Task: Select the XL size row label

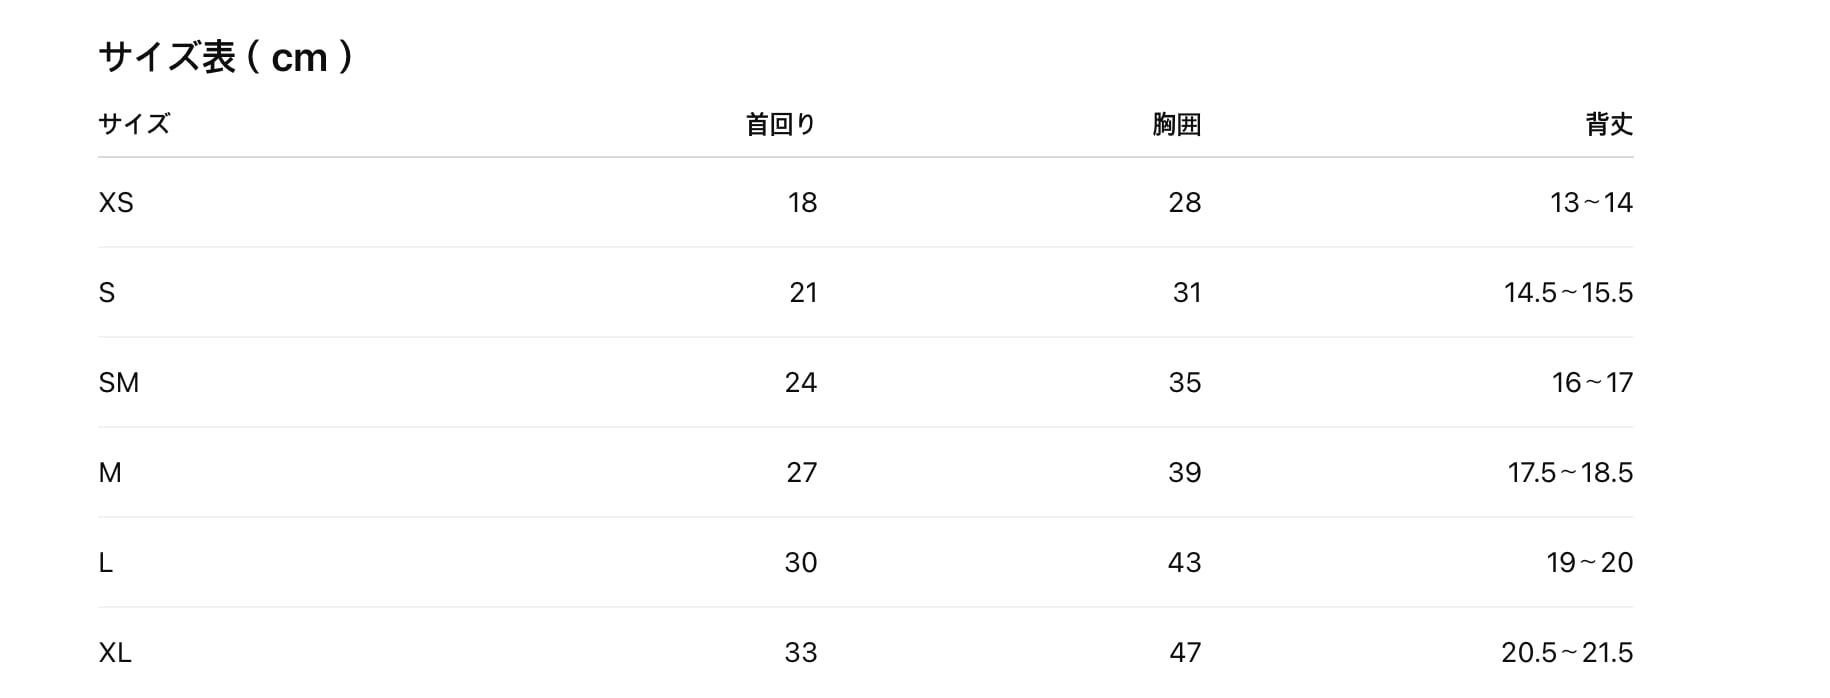Action: click(x=115, y=653)
